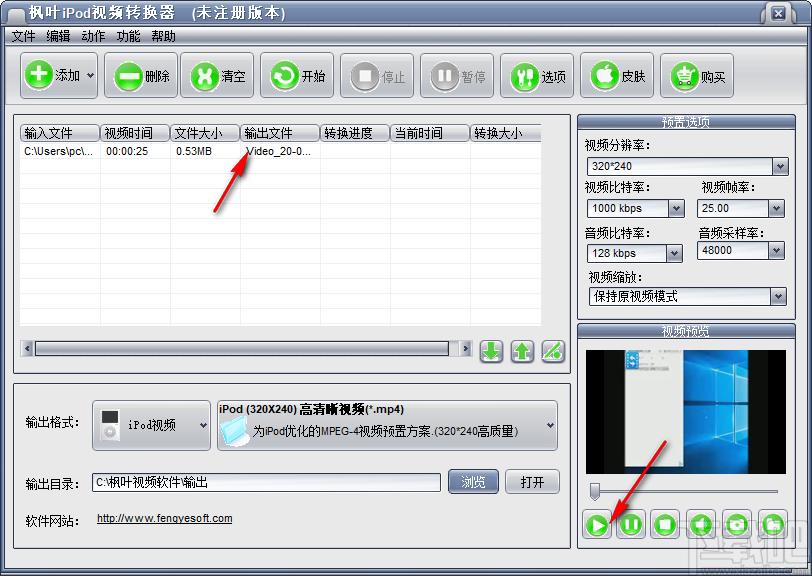The height and width of the screenshot is (576, 812).
Task: Click the 00:00:25 duration cell
Action: (127, 151)
